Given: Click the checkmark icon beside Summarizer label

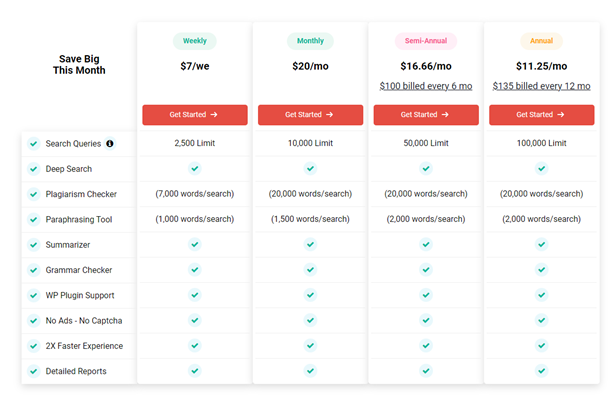Looking at the screenshot, I should (34, 245).
